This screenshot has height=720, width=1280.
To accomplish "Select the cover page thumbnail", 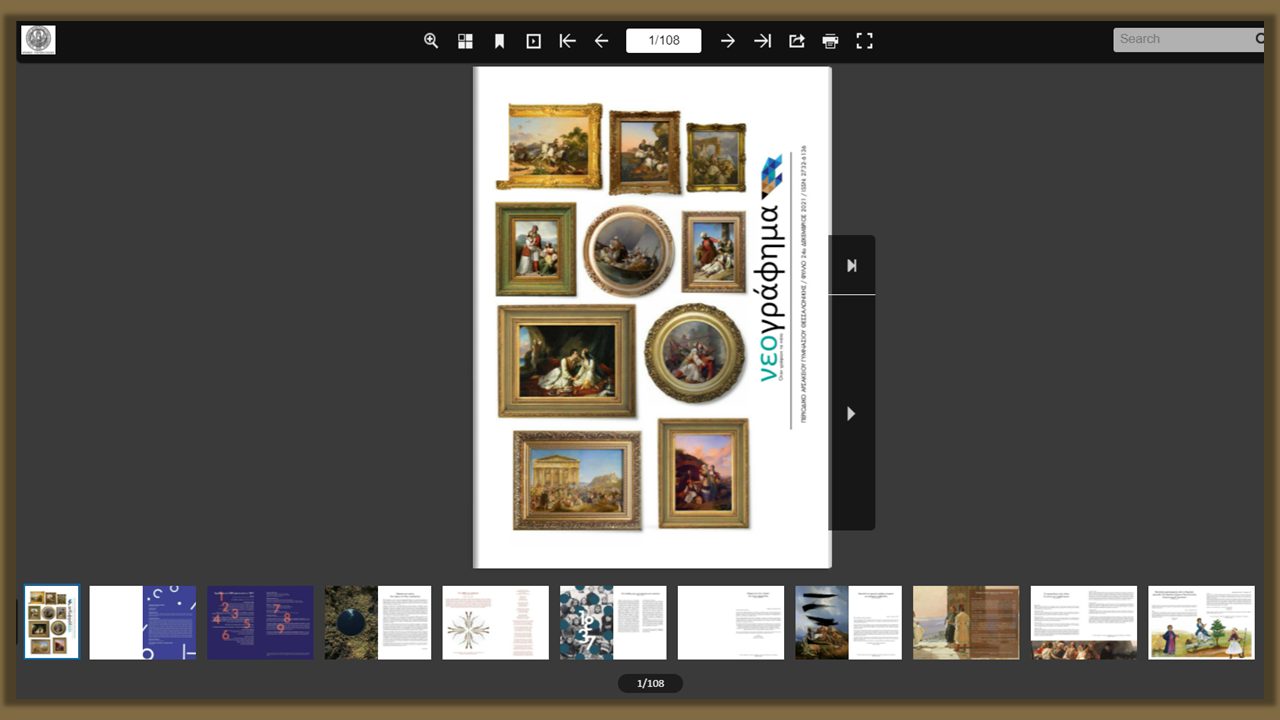I will point(51,622).
